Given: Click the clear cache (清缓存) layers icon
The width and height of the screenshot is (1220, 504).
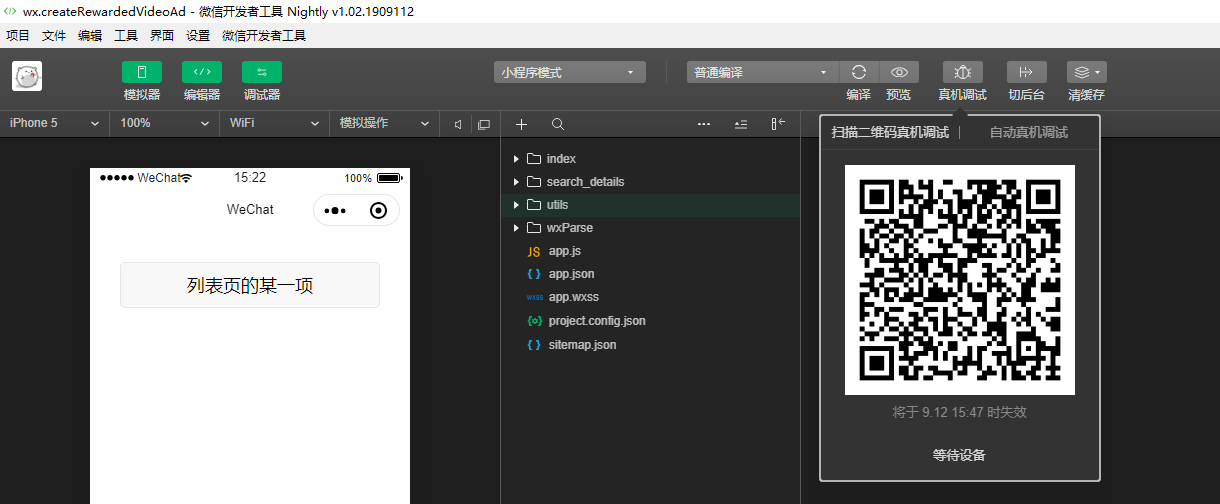Looking at the screenshot, I should tap(1086, 72).
